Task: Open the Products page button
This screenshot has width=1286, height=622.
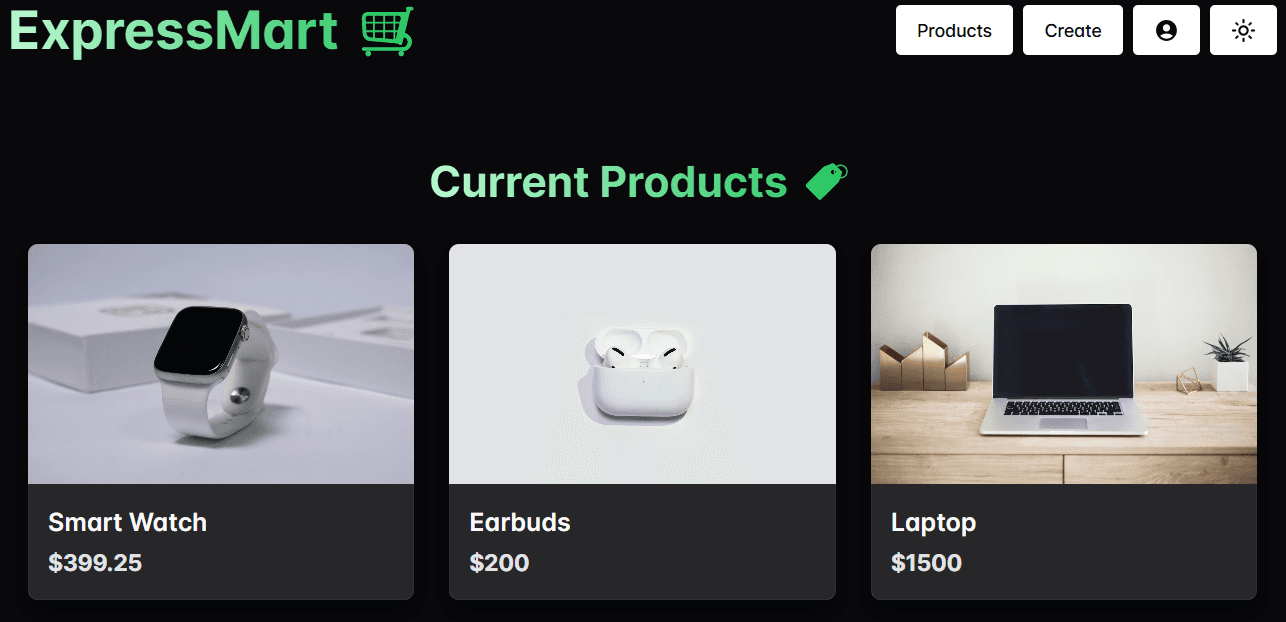Action: (x=954, y=30)
